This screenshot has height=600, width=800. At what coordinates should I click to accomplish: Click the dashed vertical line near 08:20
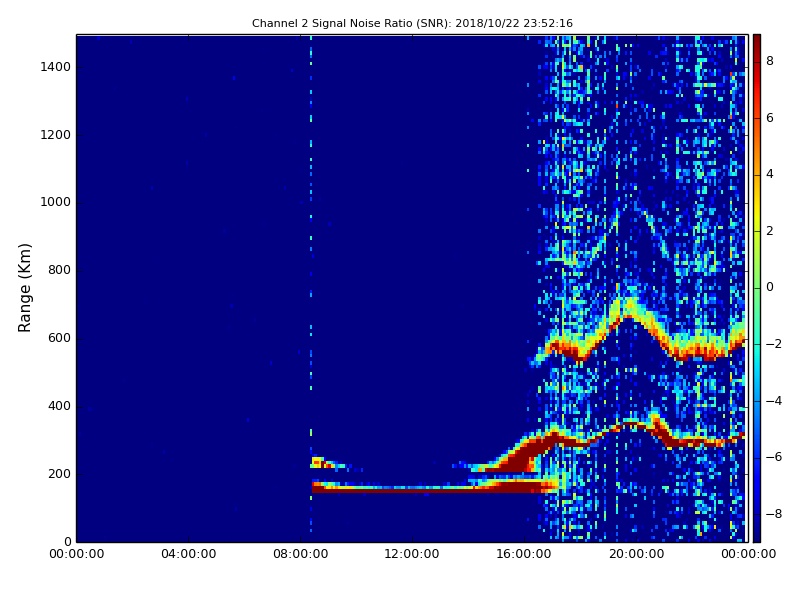(311, 288)
